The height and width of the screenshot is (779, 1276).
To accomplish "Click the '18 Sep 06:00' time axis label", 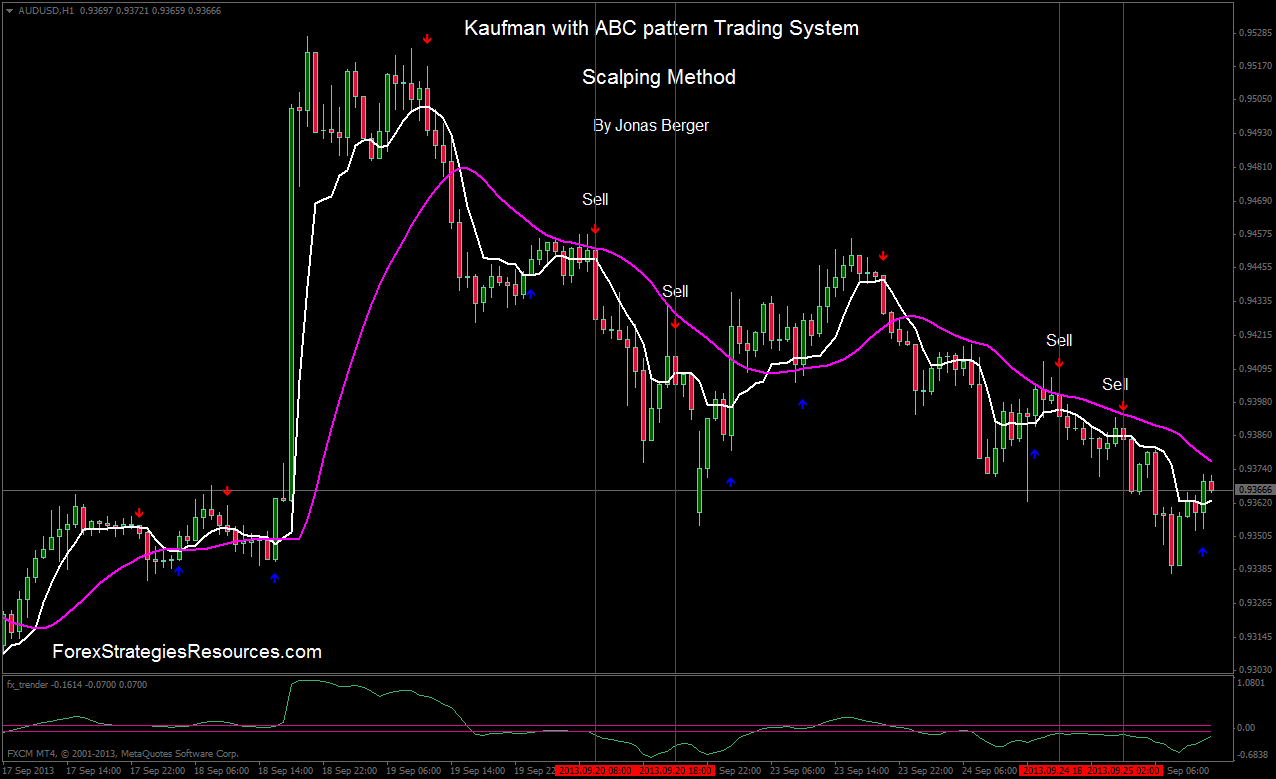I will pyautogui.click(x=222, y=772).
